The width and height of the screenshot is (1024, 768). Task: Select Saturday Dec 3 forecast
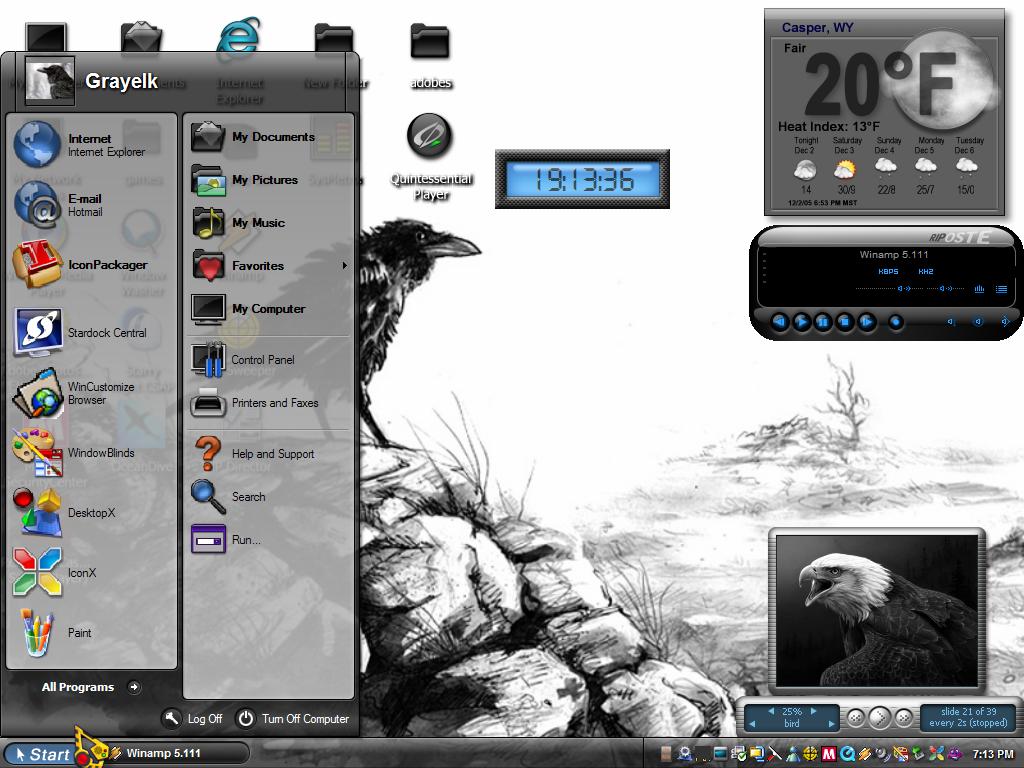click(846, 167)
